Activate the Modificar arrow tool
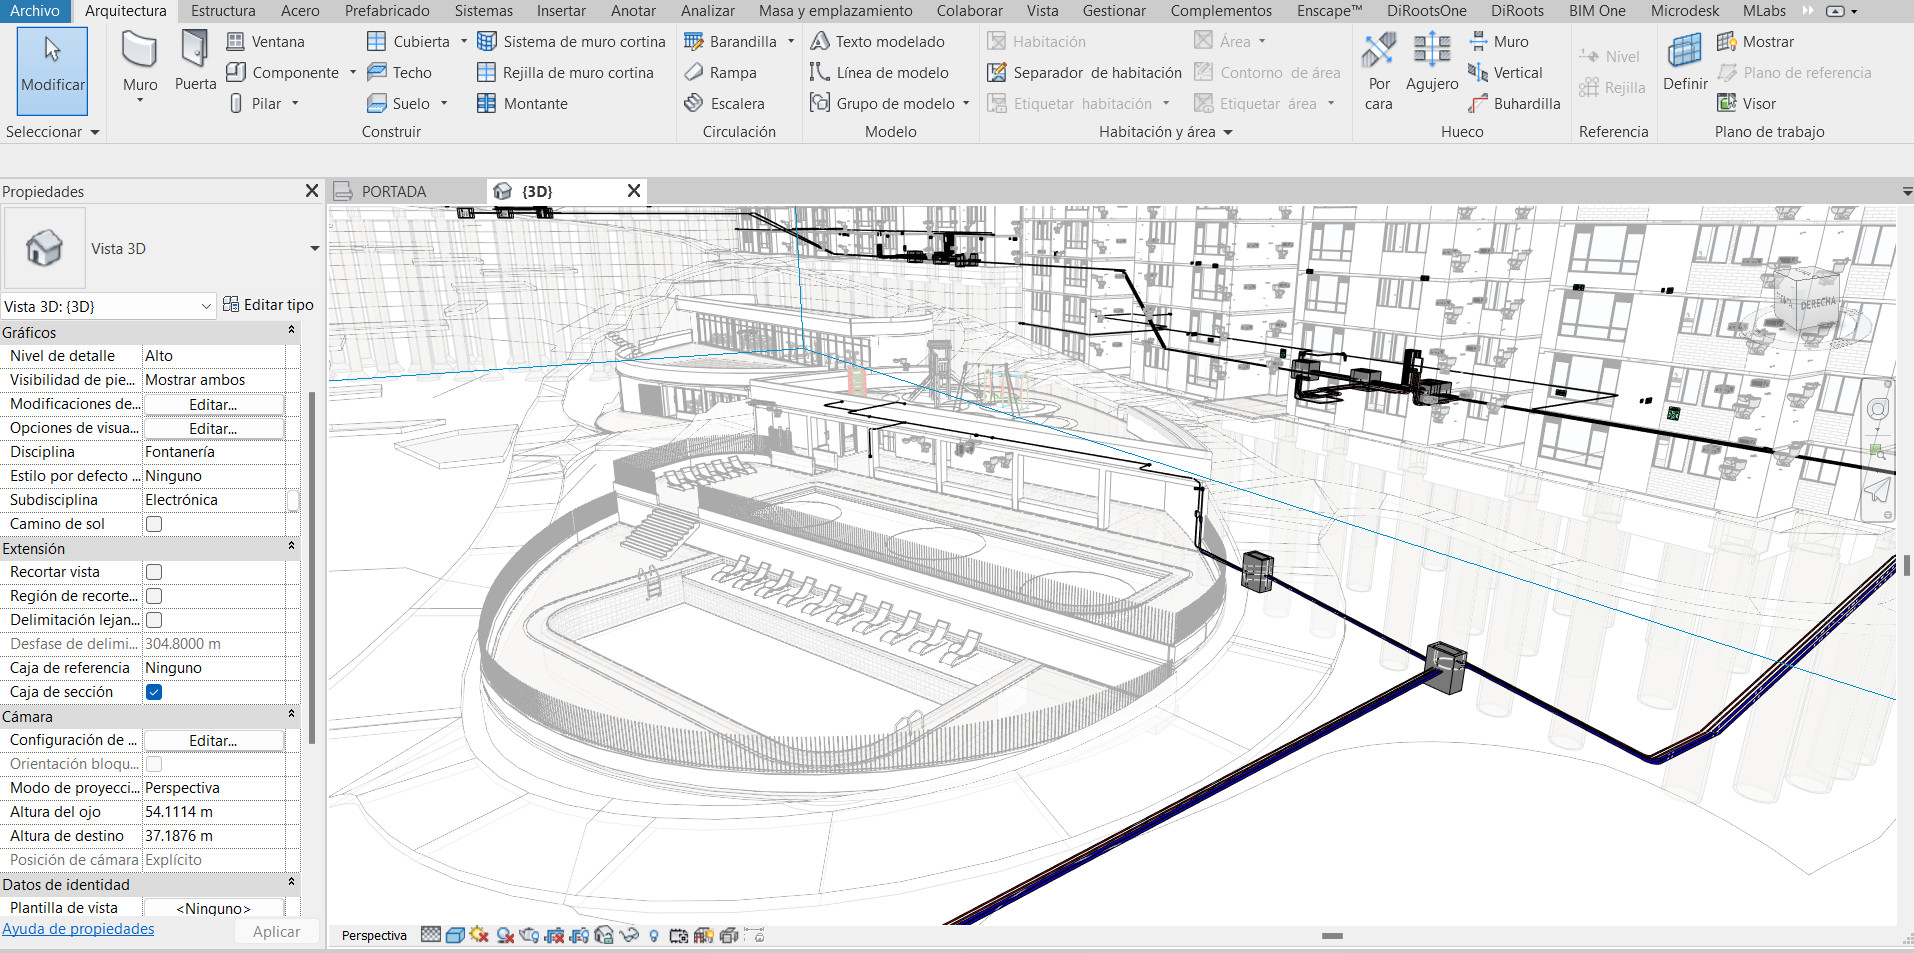This screenshot has height=953, width=1914. 52,68
